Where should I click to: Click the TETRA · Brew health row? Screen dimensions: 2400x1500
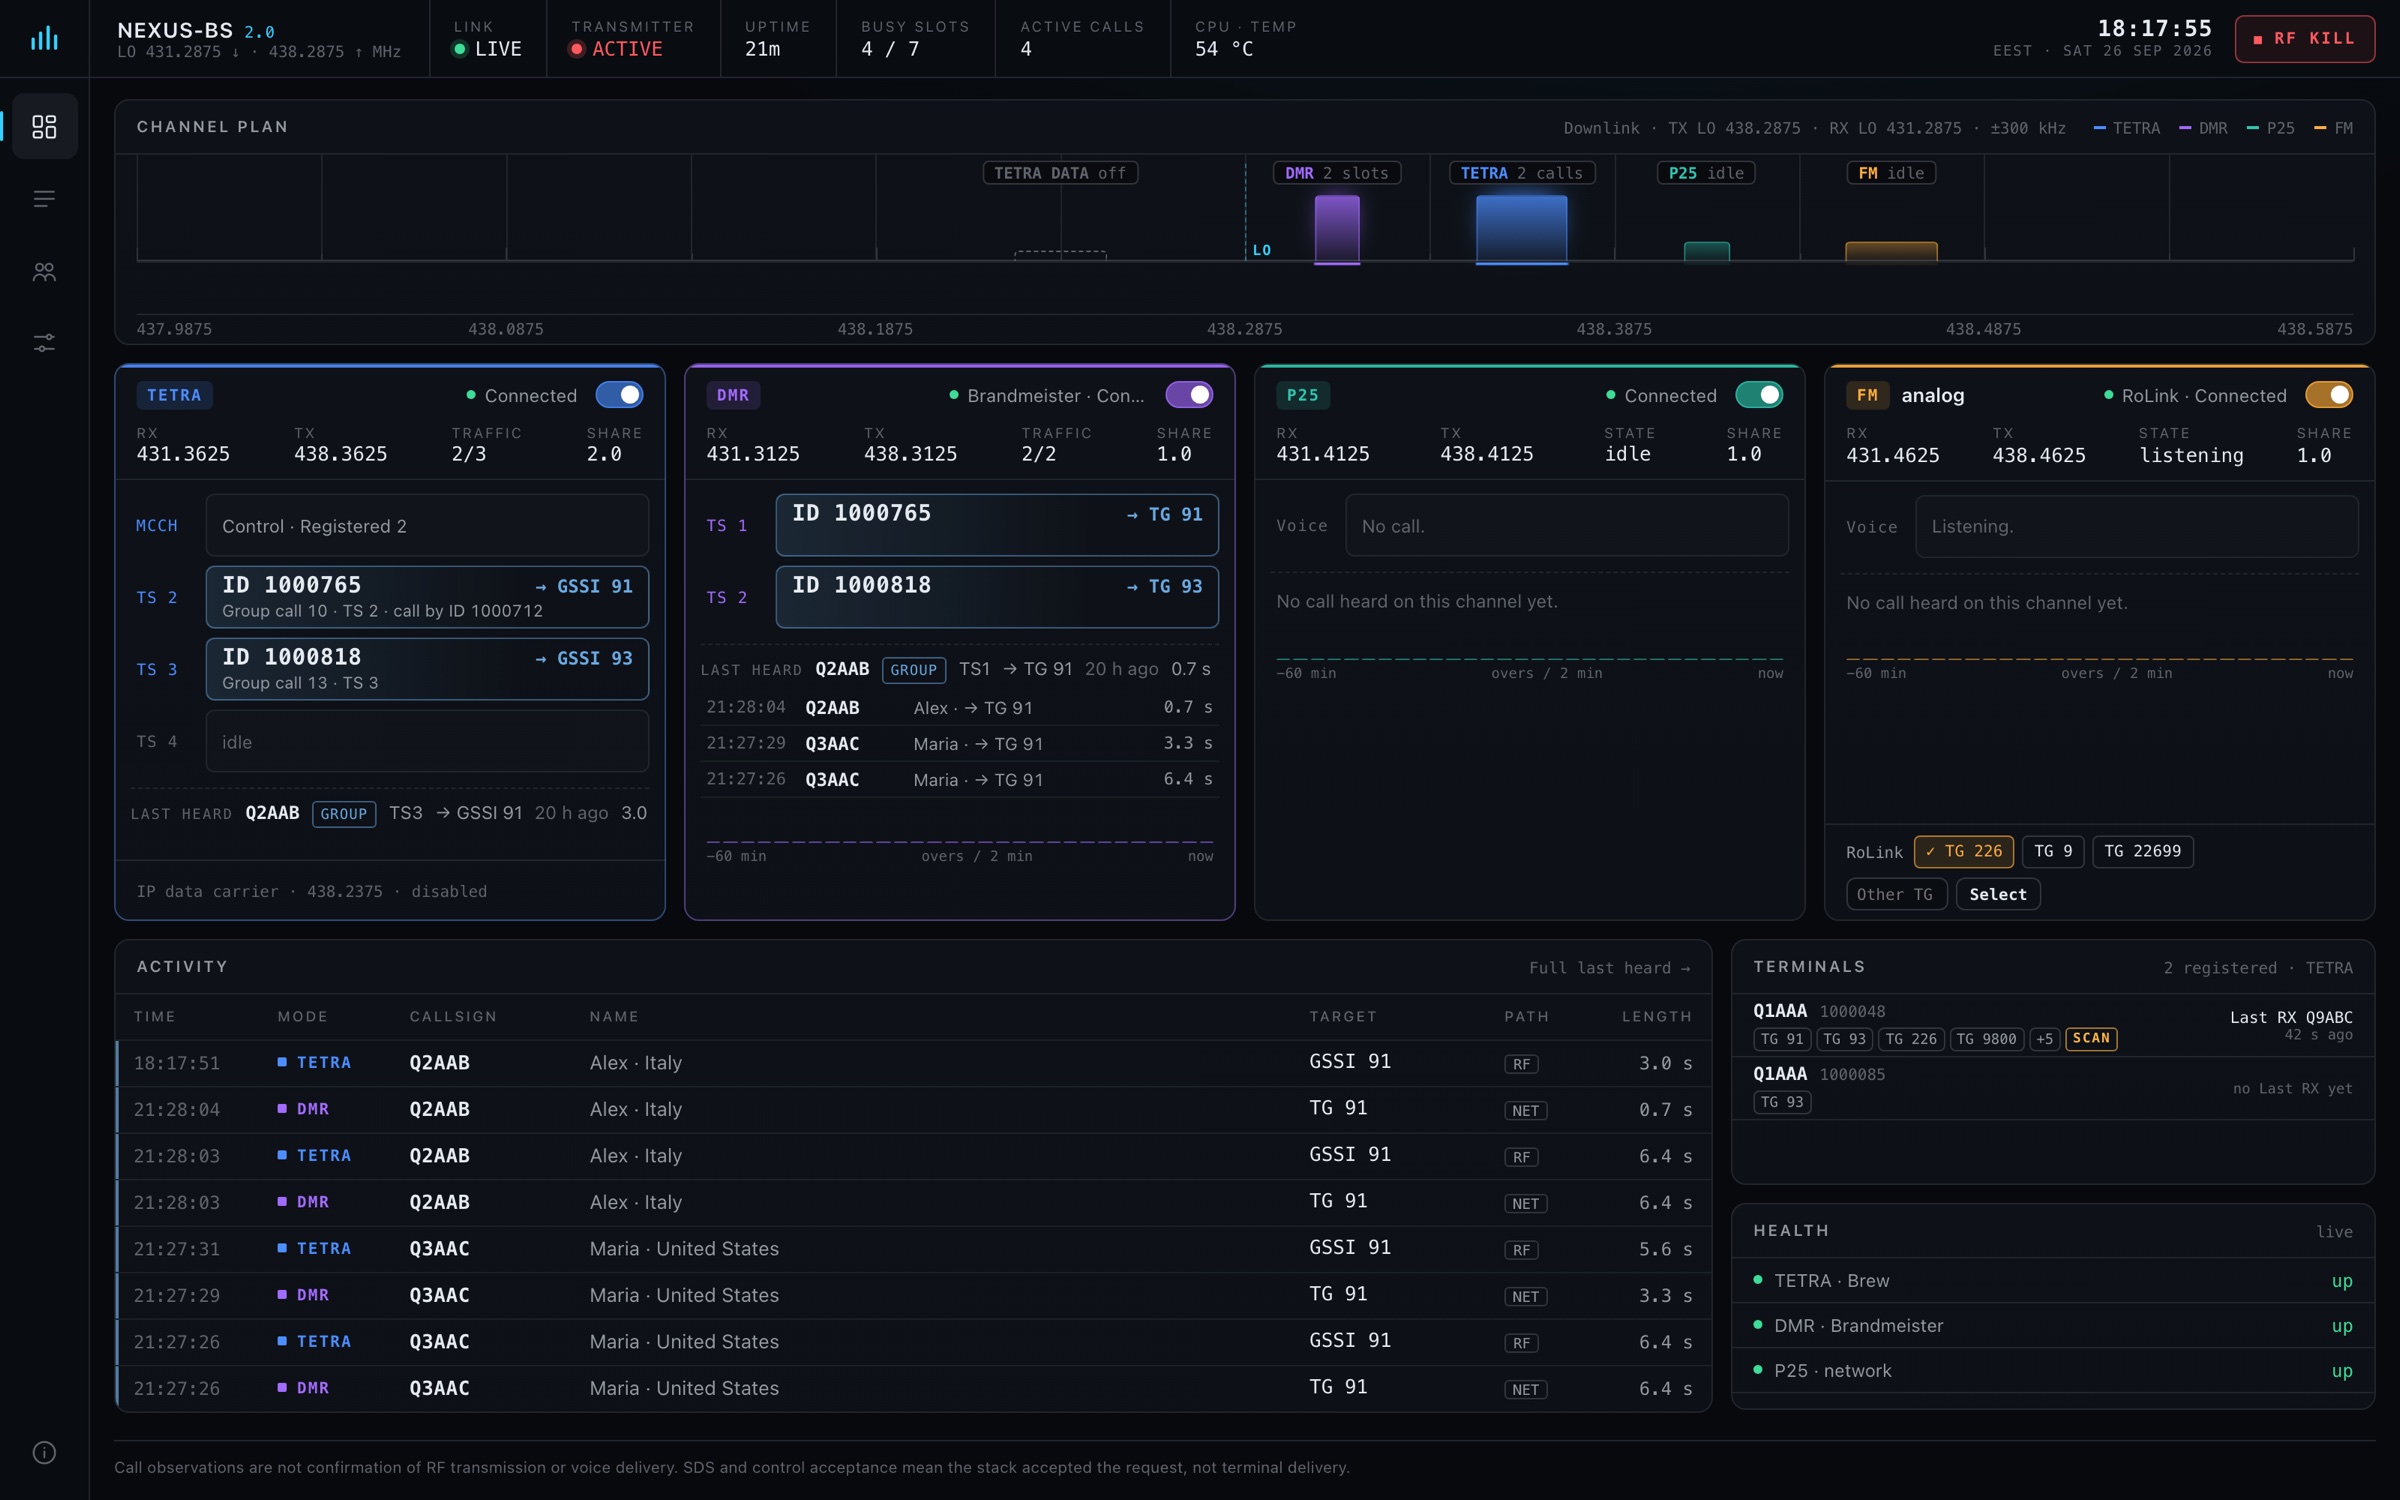coord(2052,1280)
